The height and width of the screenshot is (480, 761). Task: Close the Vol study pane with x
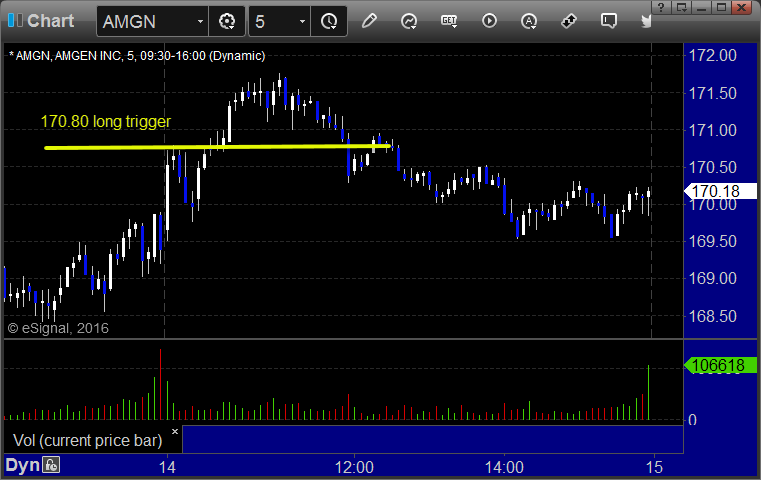click(175, 431)
